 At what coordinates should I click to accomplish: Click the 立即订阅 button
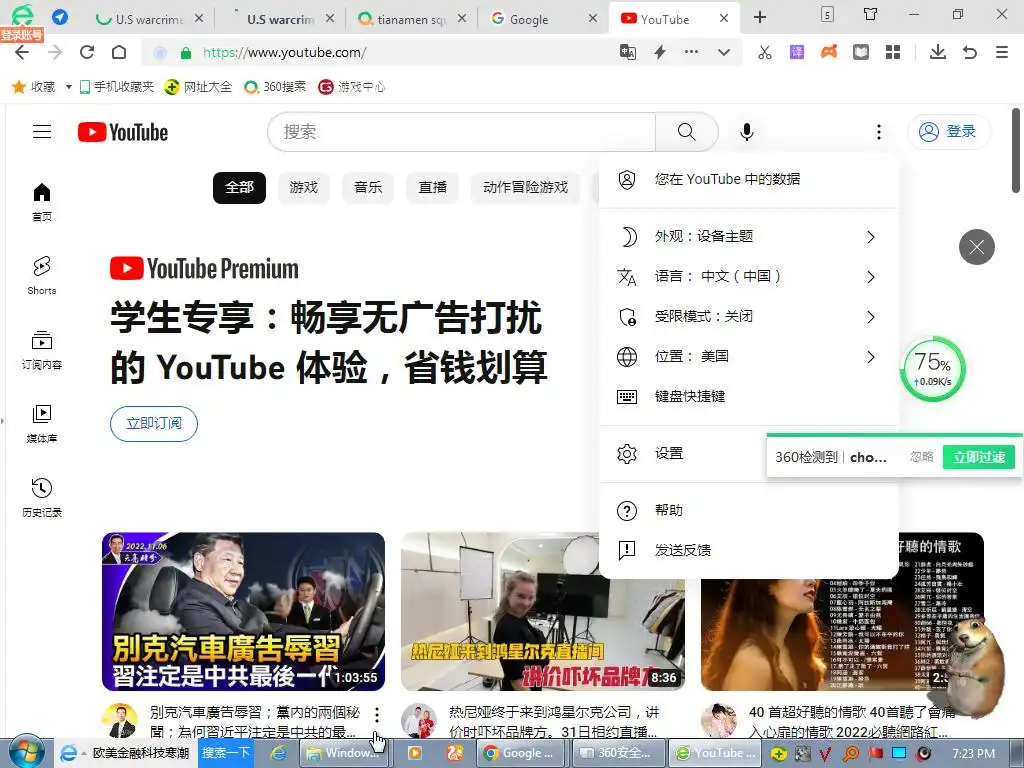pyautogui.click(x=153, y=423)
